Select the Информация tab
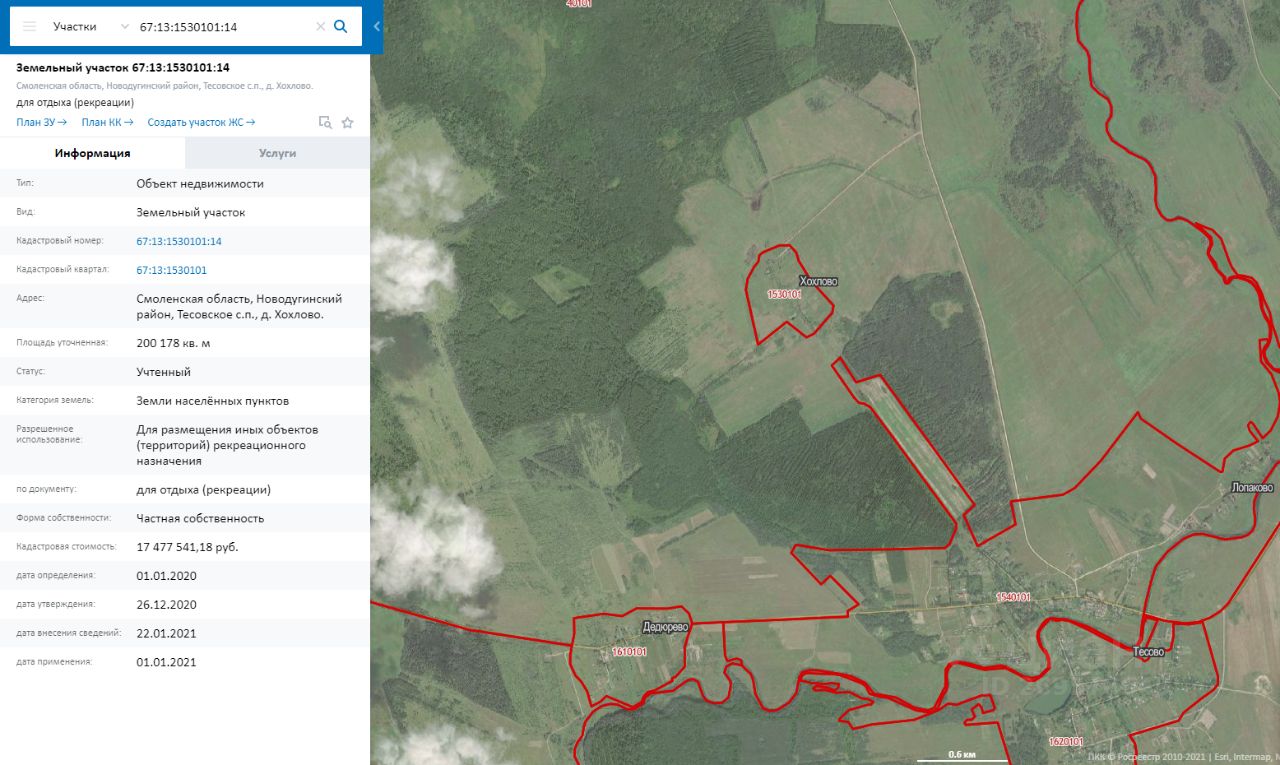The height and width of the screenshot is (765, 1280). [x=92, y=153]
